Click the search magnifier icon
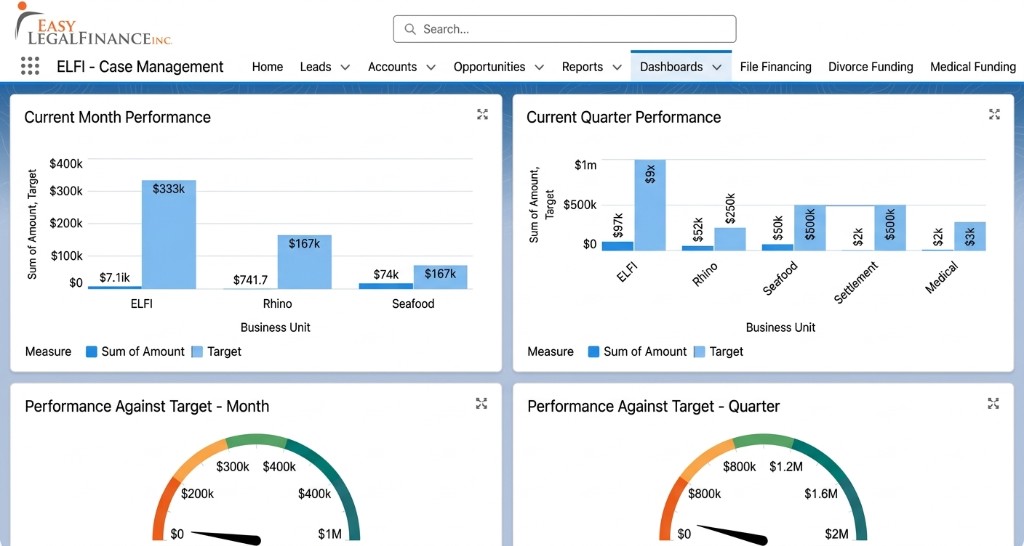This screenshot has height=546, width=1024. click(x=410, y=29)
